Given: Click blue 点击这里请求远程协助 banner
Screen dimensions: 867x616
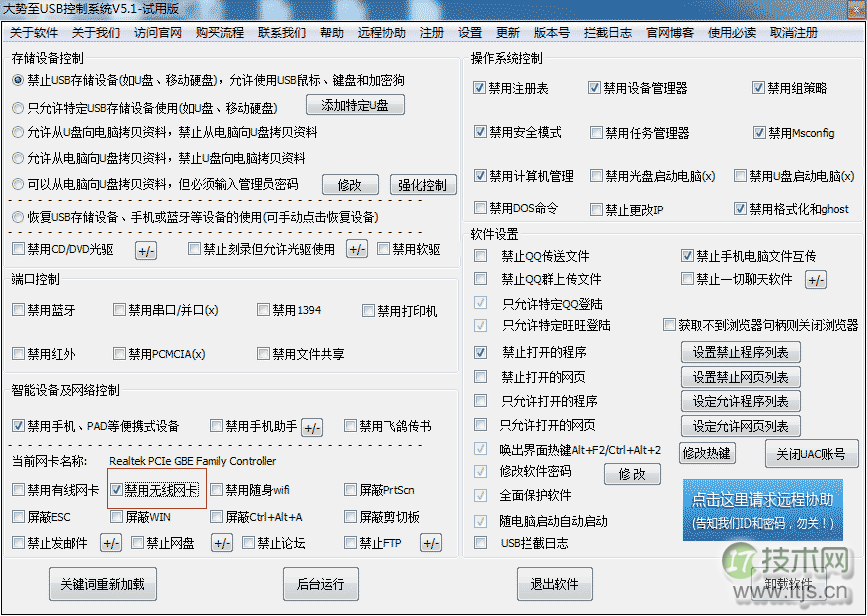Looking at the screenshot, I should (x=762, y=511).
